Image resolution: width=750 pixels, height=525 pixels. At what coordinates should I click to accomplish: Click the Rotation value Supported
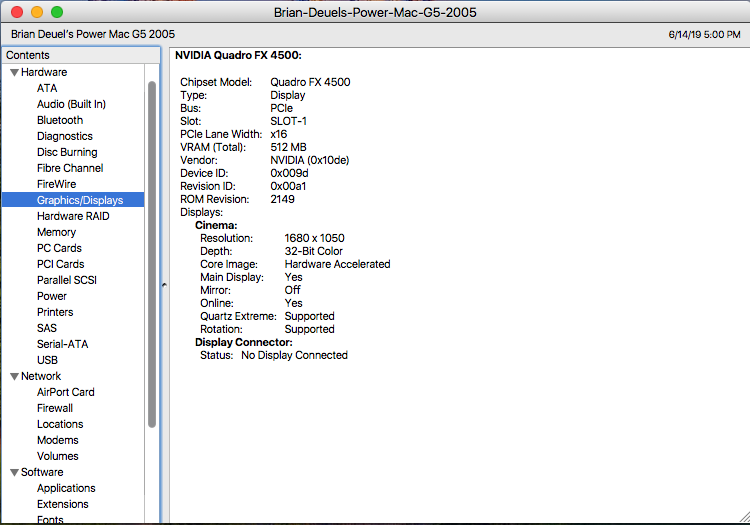[309, 329]
